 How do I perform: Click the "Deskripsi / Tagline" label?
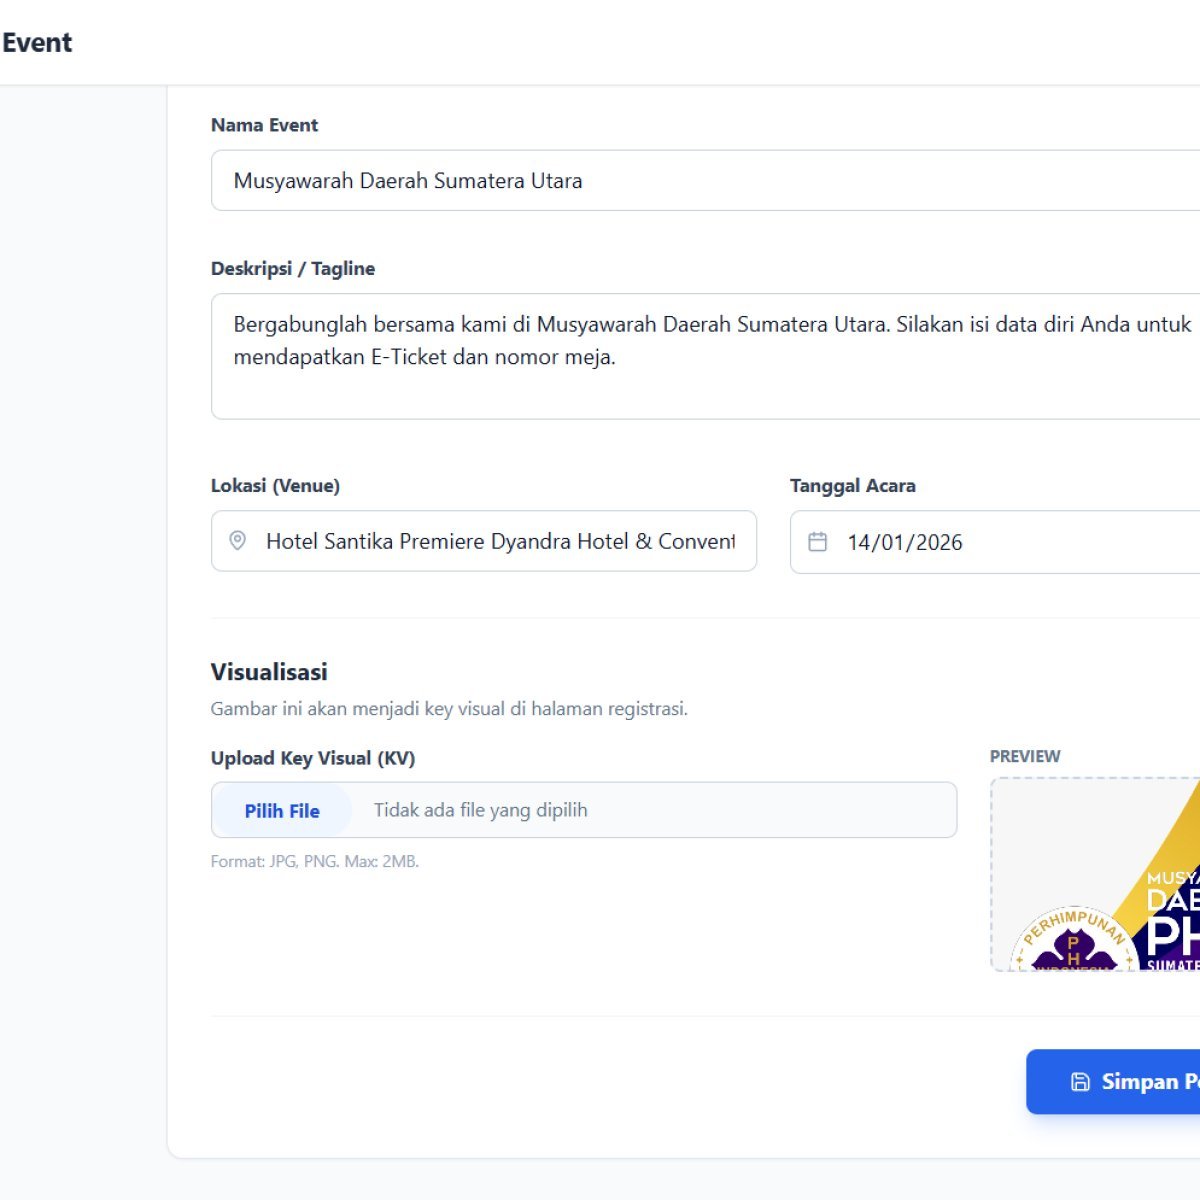click(x=293, y=268)
